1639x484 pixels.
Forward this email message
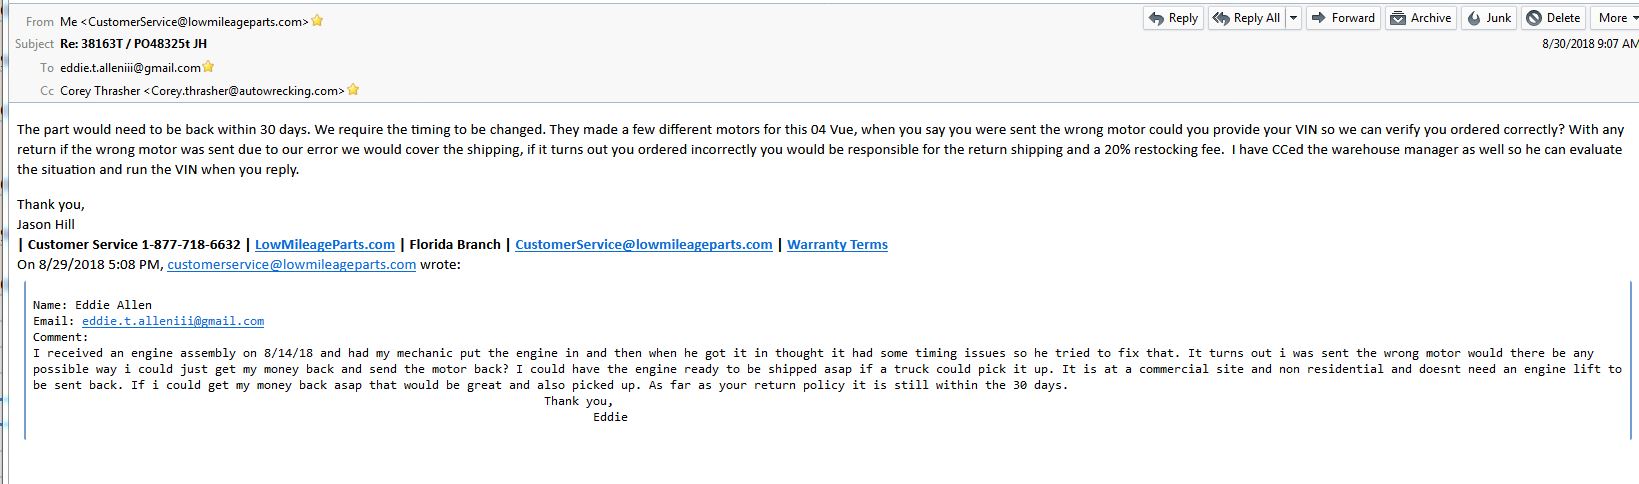(x=1343, y=18)
